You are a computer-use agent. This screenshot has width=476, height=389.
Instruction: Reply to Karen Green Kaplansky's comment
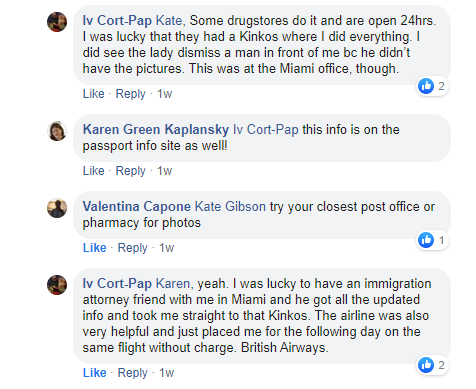pos(130,171)
